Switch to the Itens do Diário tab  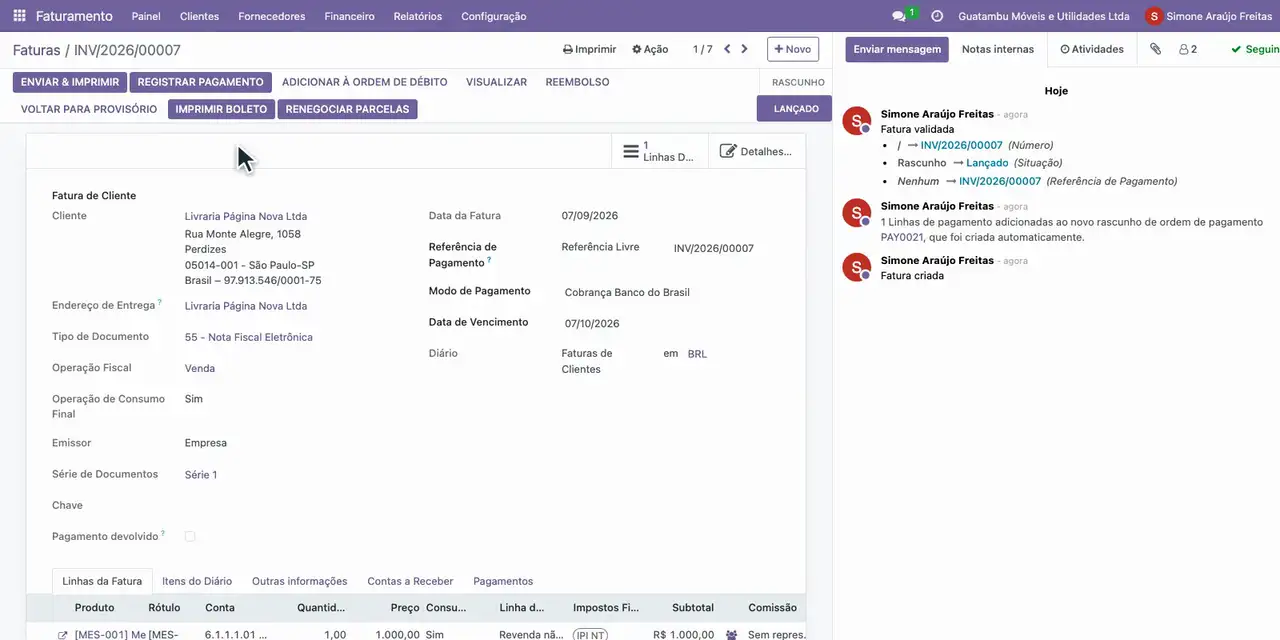click(197, 581)
